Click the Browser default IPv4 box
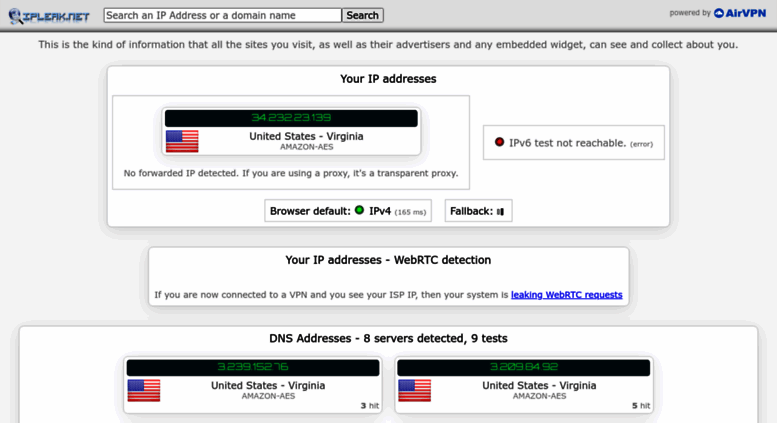This screenshot has height=423, width=777. [348, 211]
